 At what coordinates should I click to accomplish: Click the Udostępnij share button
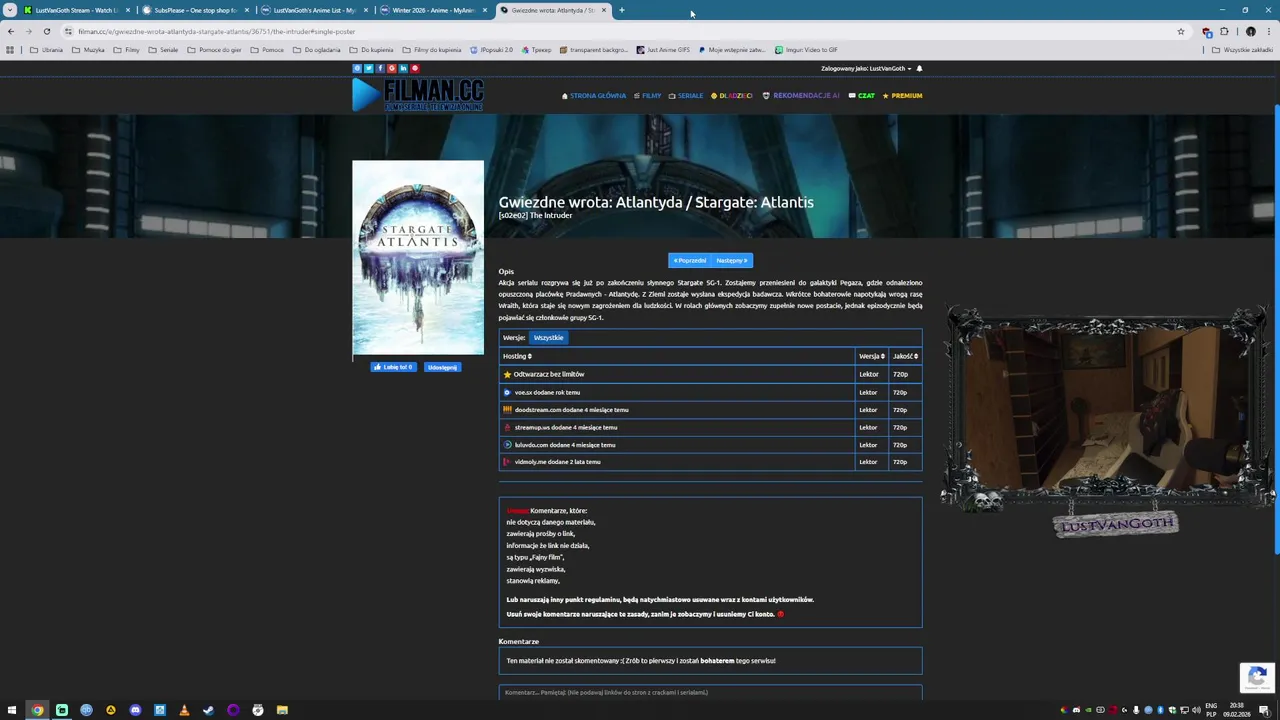click(x=442, y=367)
